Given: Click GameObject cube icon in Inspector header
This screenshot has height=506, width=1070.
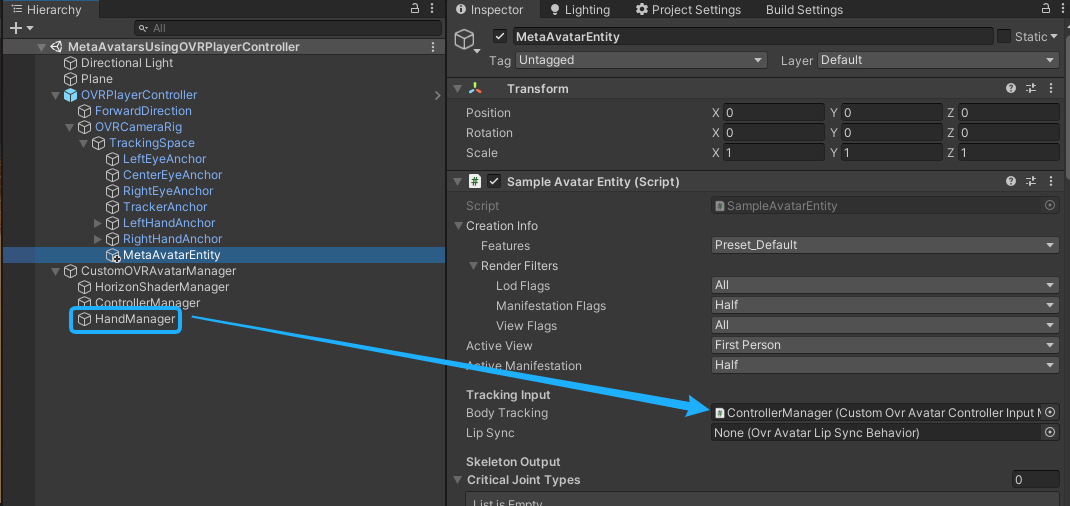Looking at the screenshot, I should tap(465, 38).
